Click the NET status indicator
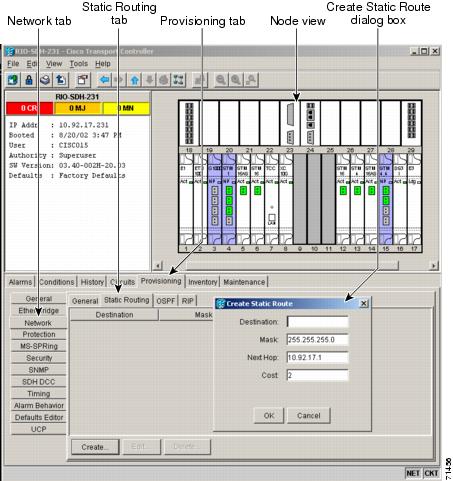Viewport: 453px width, 481px height. click(x=413, y=473)
